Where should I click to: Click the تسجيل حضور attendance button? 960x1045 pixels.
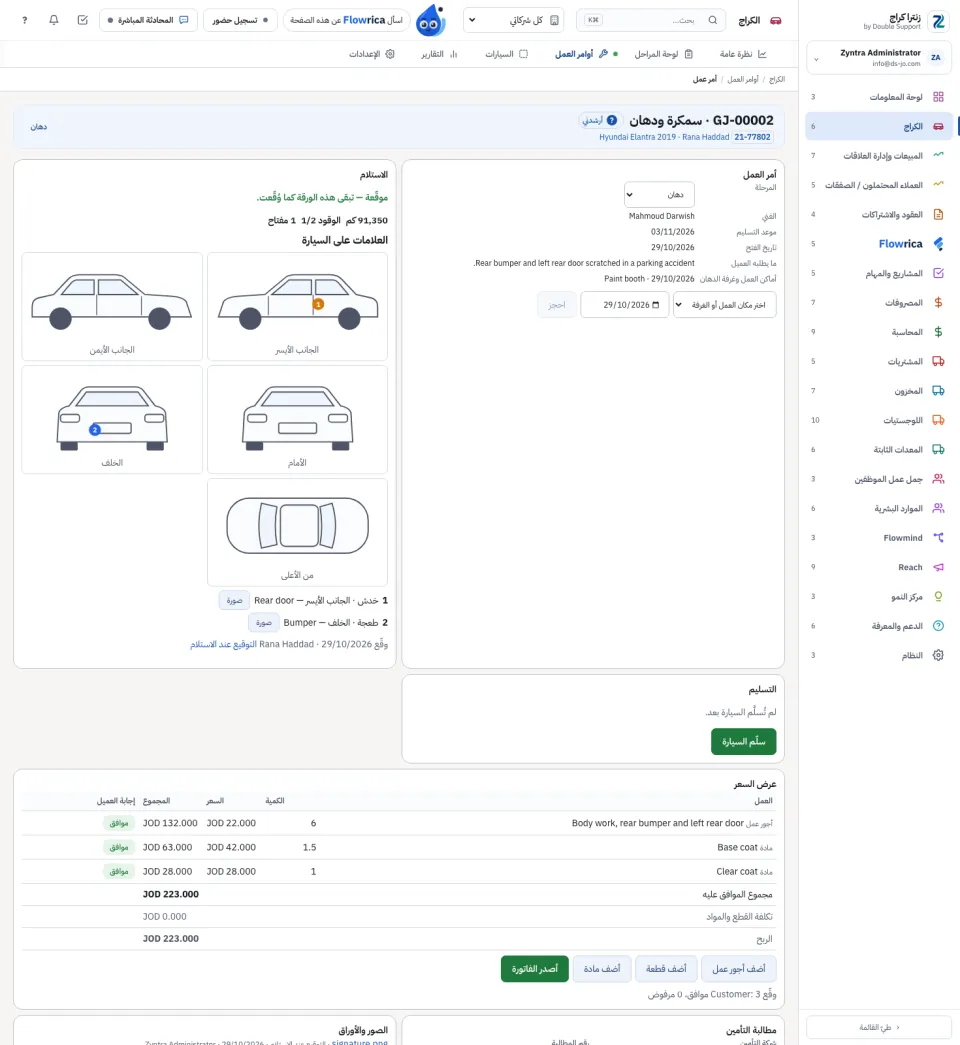click(240, 20)
